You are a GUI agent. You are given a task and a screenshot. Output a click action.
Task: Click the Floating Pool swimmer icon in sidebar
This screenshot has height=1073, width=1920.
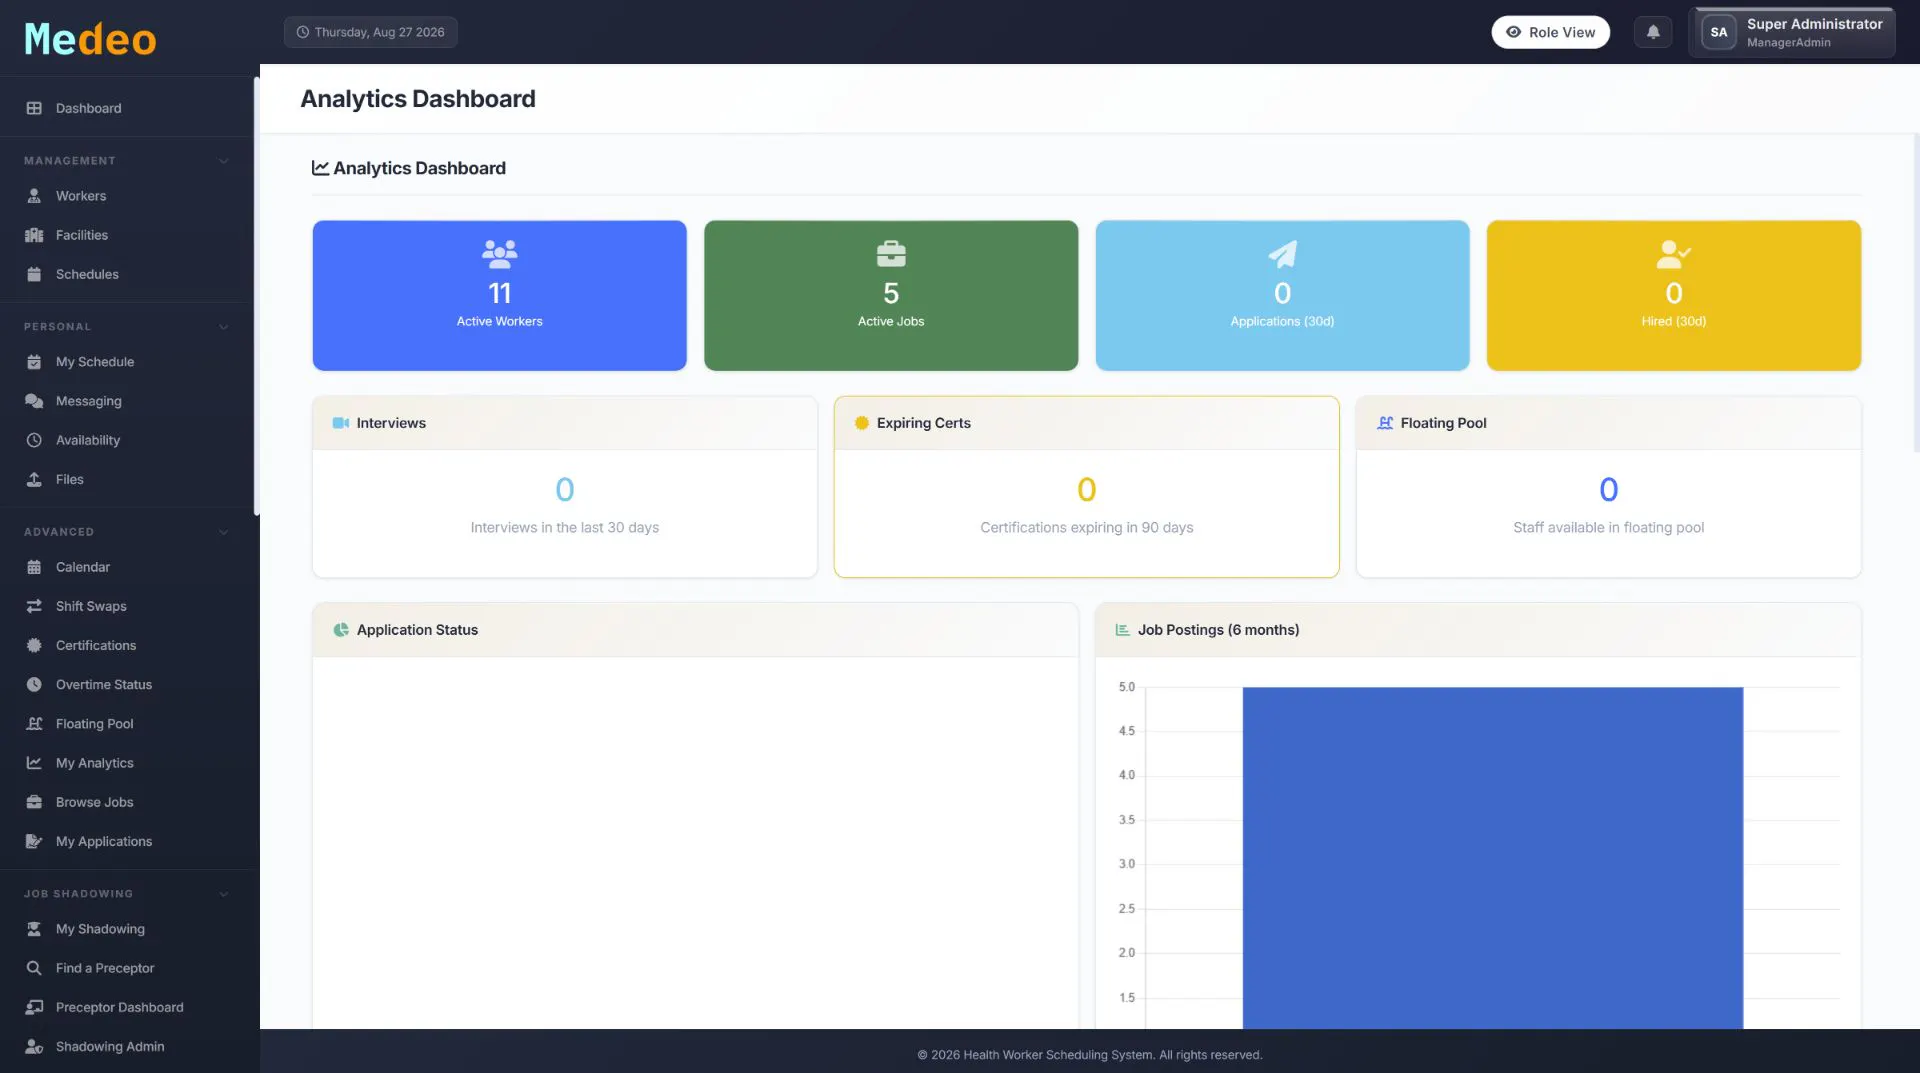pos(34,724)
